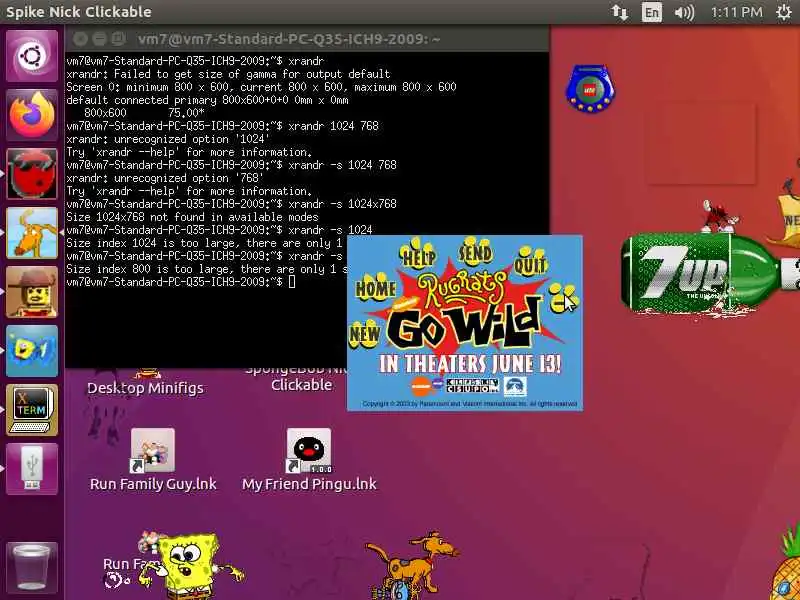Click QUIT paw button in Rugrats window
Screen dimensions: 800x600
pyautogui.click(x=530, y=261)
